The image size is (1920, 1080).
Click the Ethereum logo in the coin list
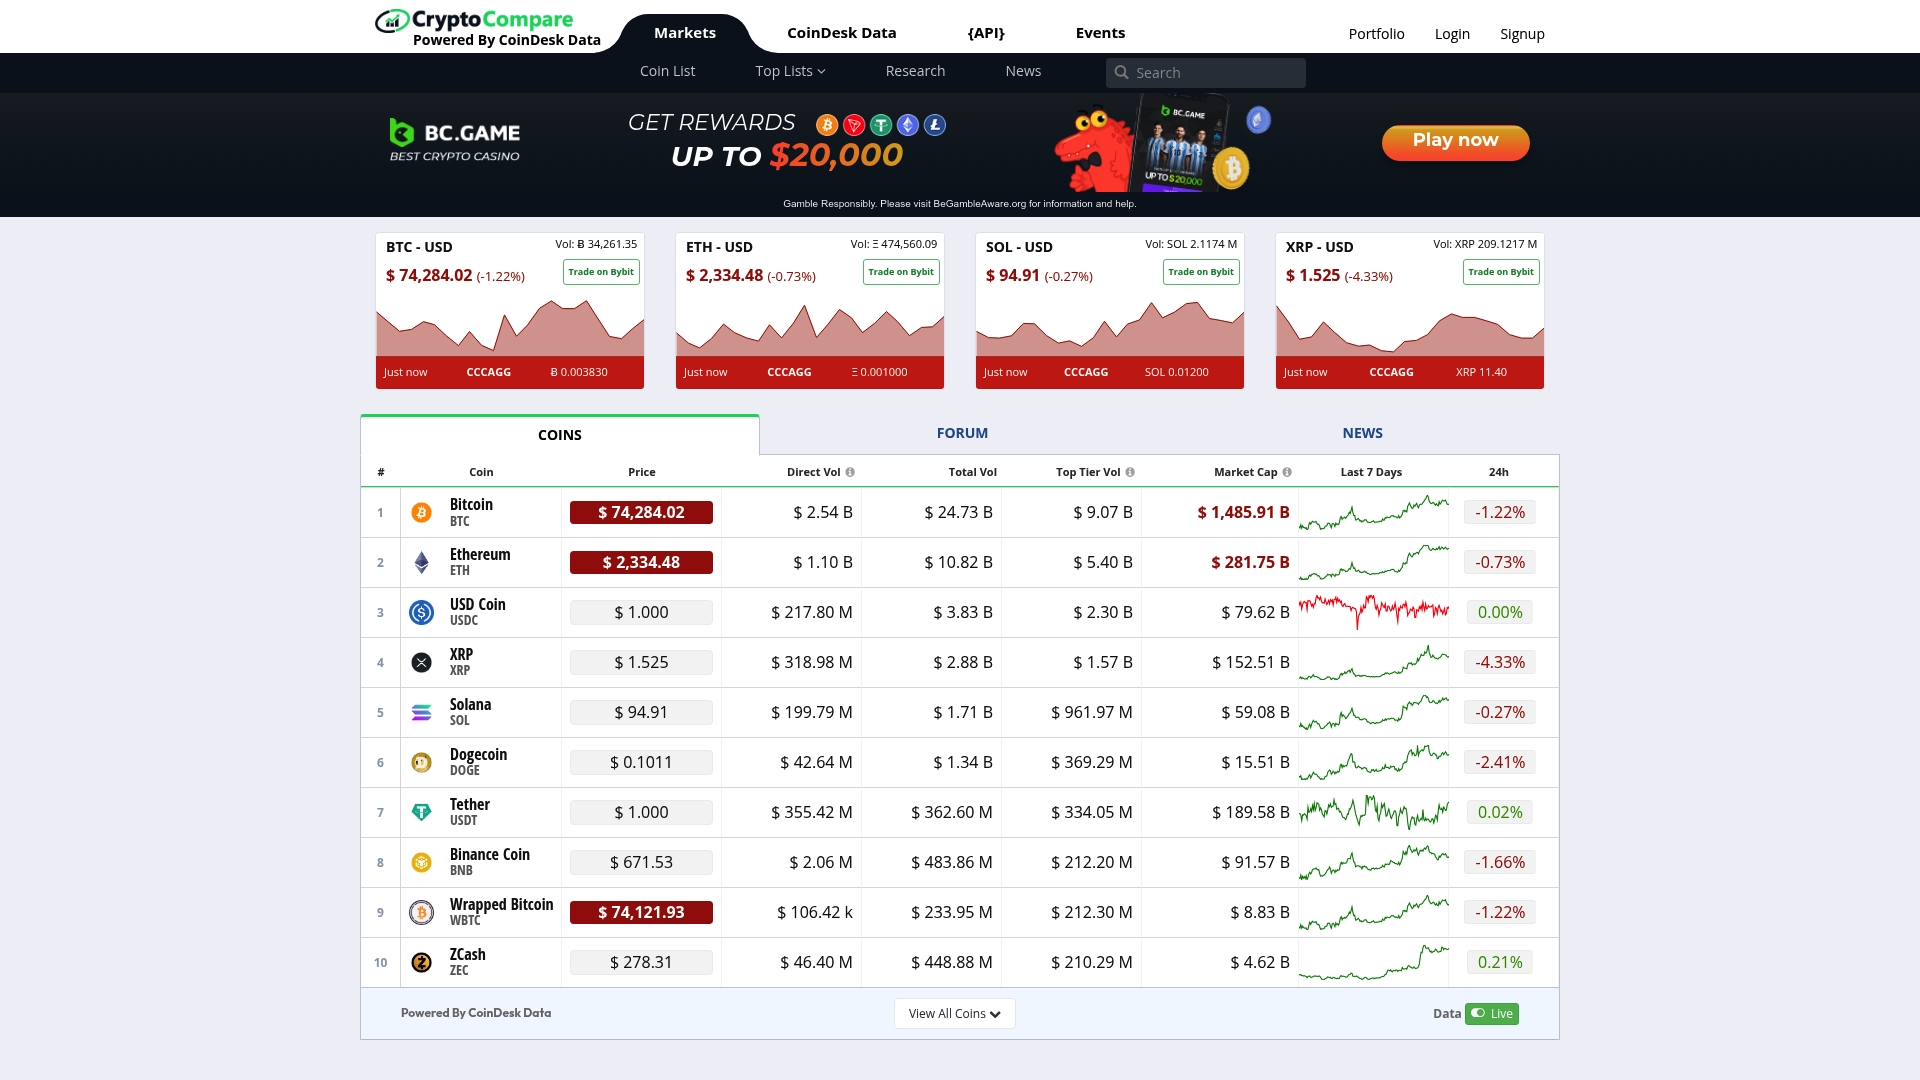click(422, 562)
